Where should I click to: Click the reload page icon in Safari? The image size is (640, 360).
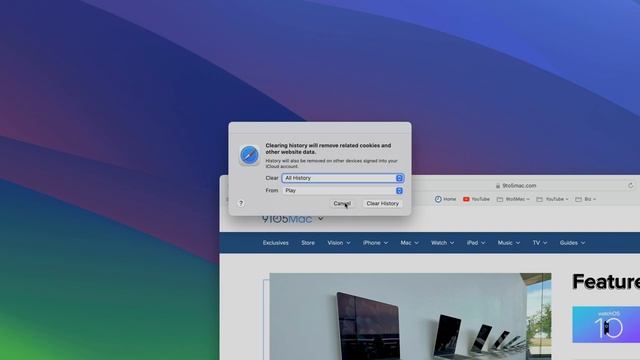pos(631,185)
